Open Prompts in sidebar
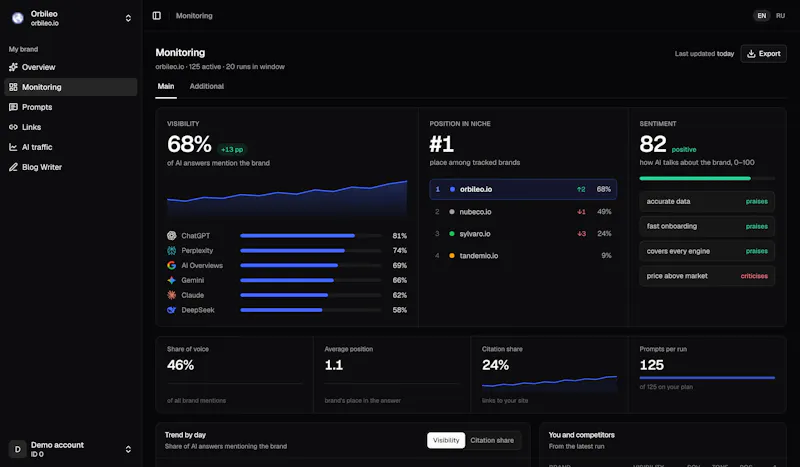Viewport: 800px width, 467px height. click(x=70, y=107)
